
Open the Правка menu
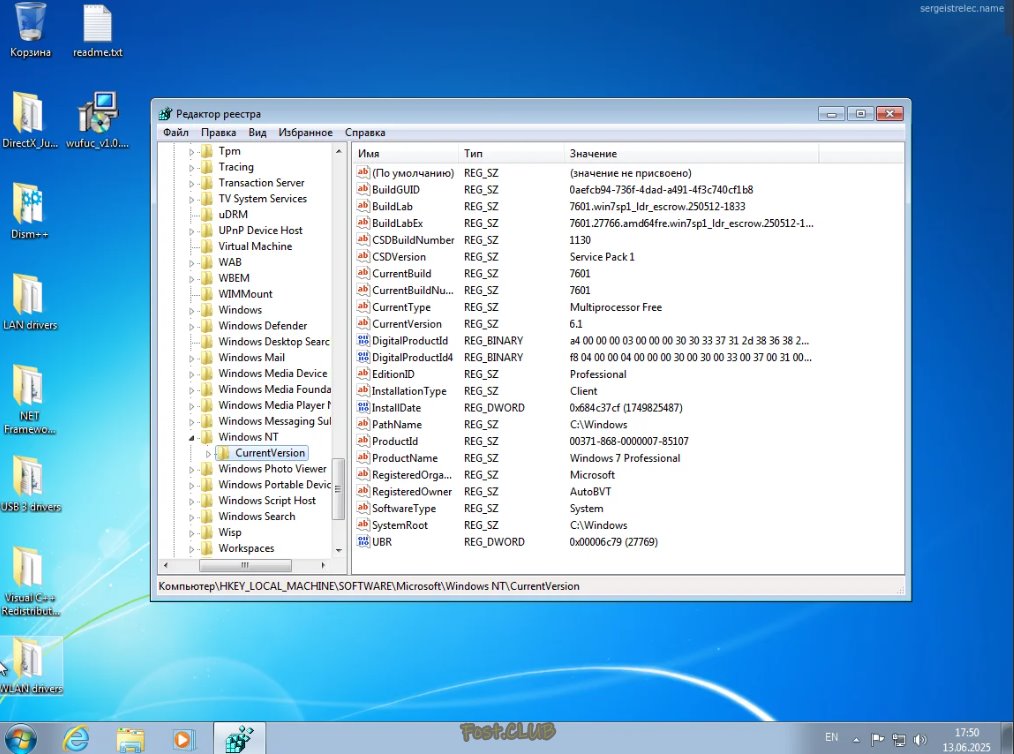click(x=219, y=133)
